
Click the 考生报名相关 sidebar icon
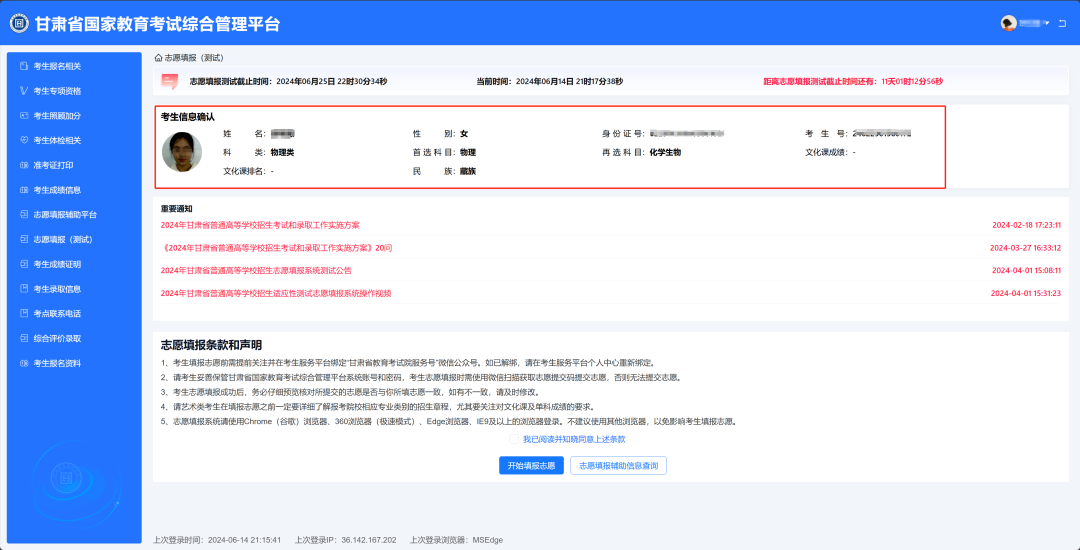tap(23, 66)
